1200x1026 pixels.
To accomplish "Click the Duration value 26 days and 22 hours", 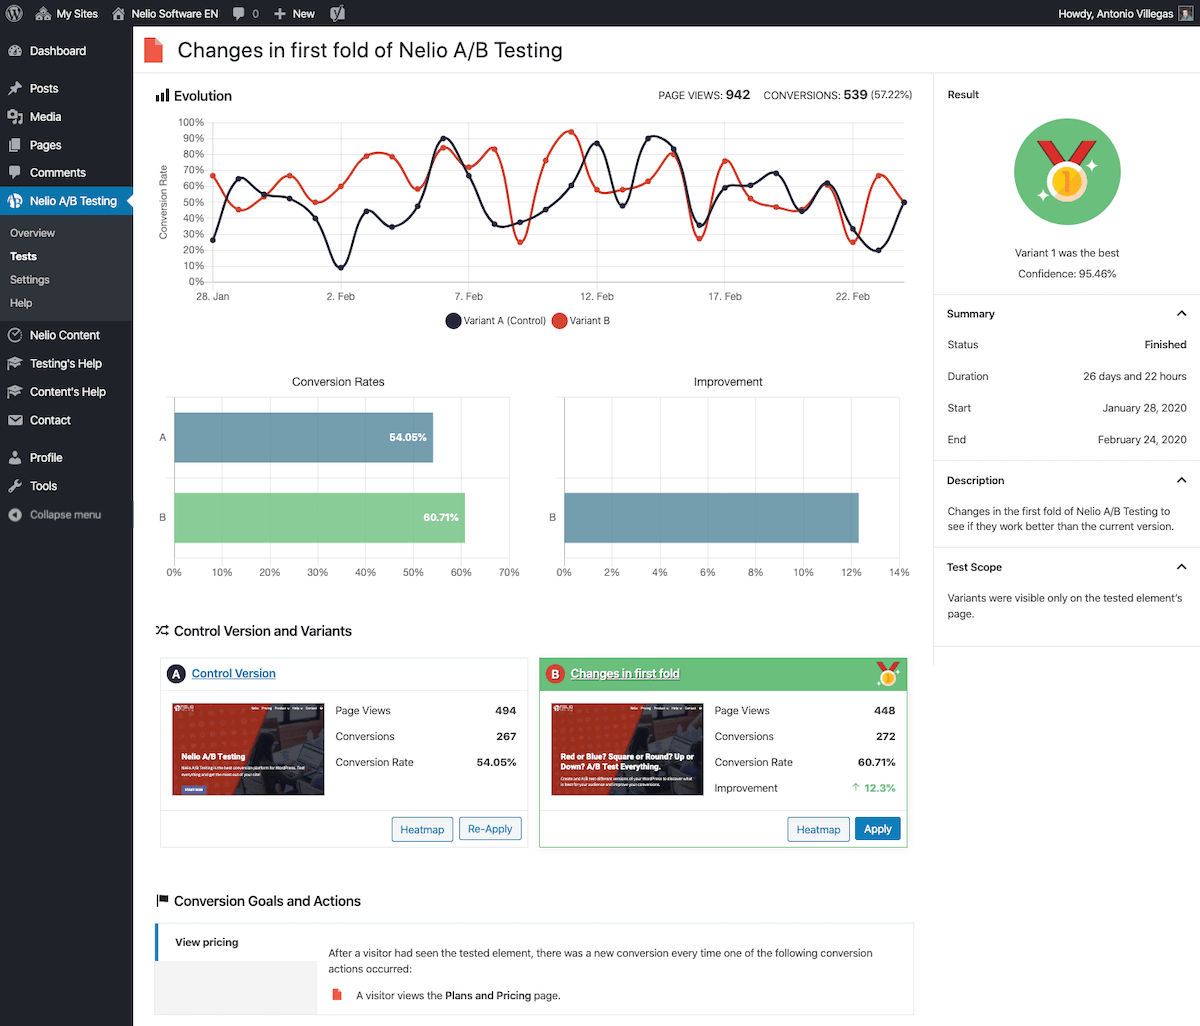I will click(1135, 376).
